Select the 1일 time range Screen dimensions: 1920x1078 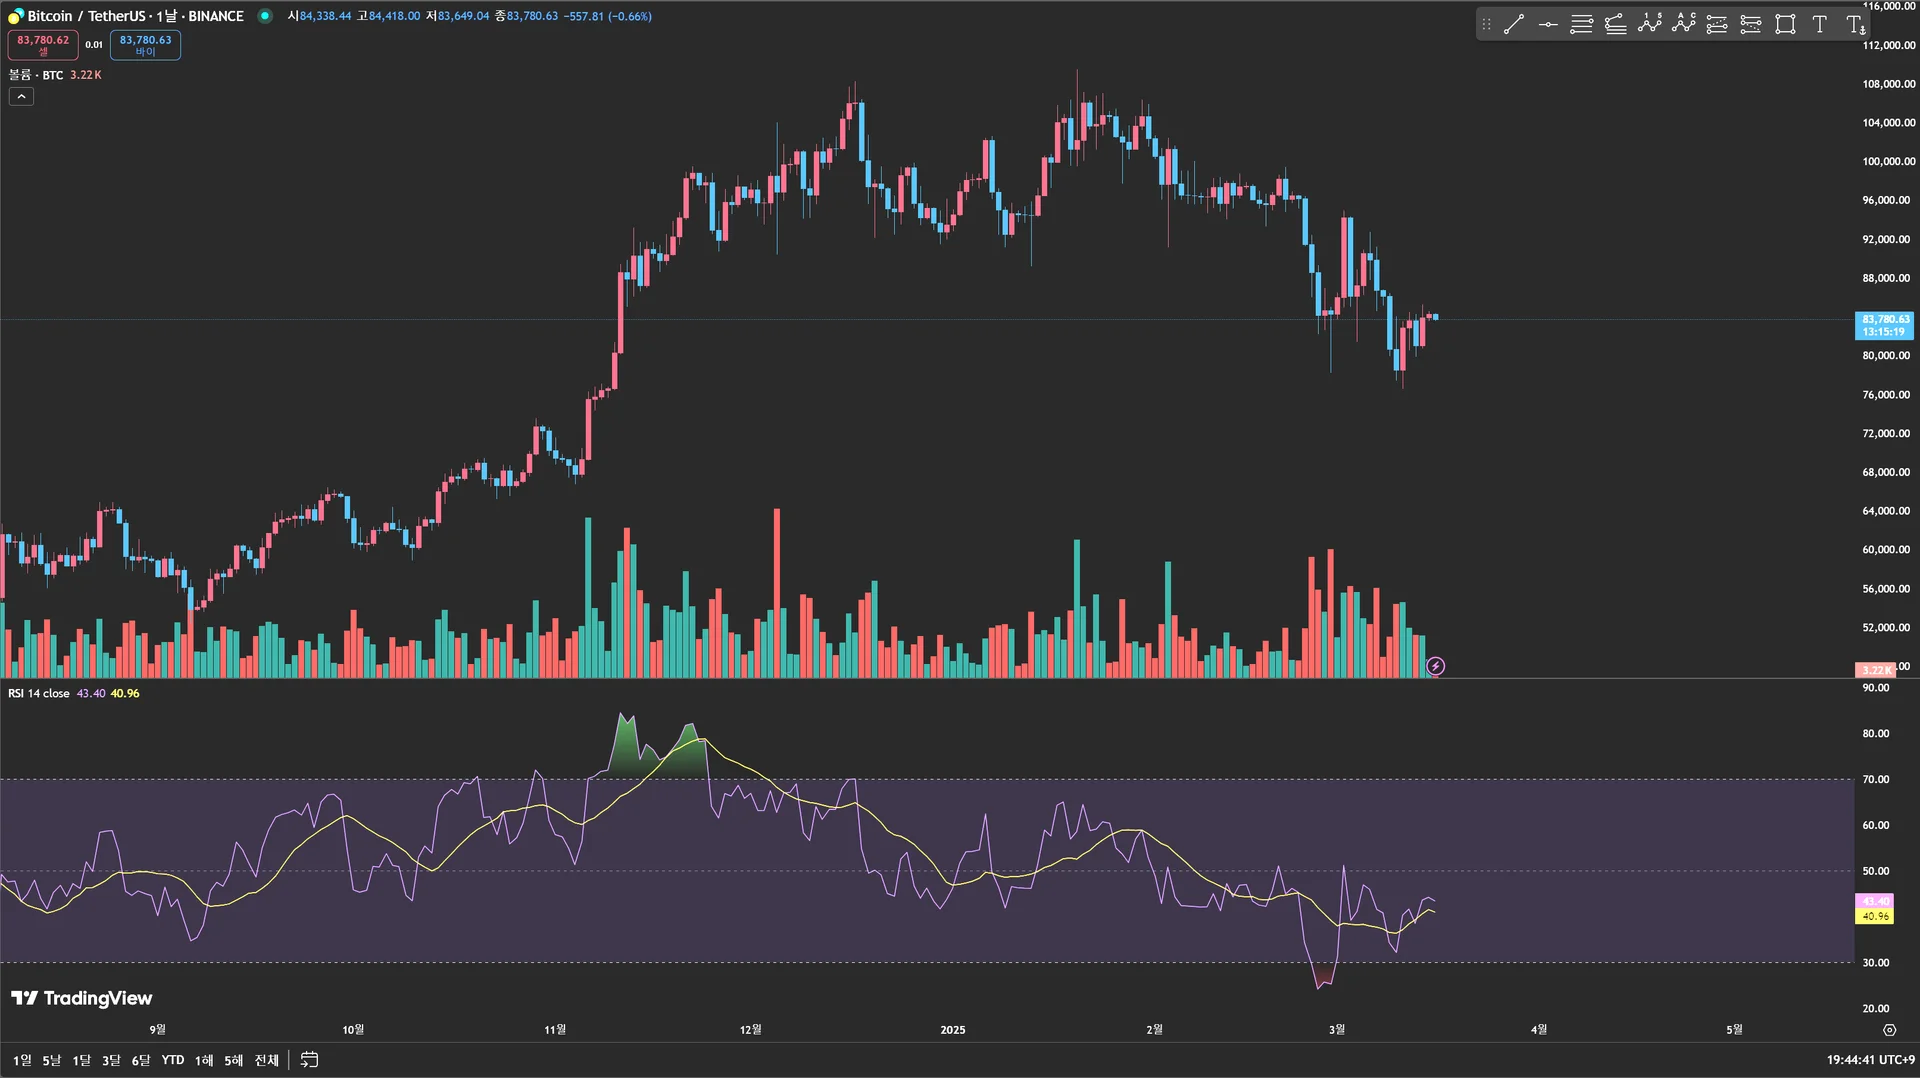click(22, 1060)
